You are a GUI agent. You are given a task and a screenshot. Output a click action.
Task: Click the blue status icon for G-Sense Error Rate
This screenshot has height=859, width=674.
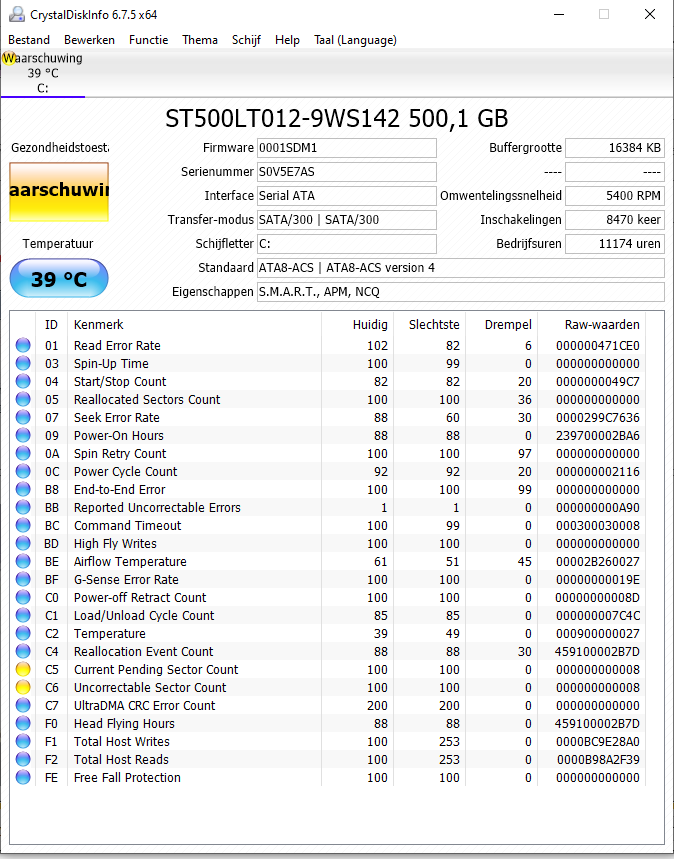point(23,579)
